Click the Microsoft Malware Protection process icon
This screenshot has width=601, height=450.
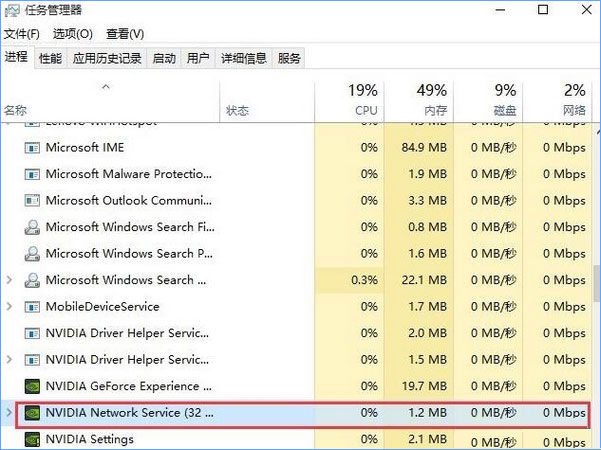(31, 174)
